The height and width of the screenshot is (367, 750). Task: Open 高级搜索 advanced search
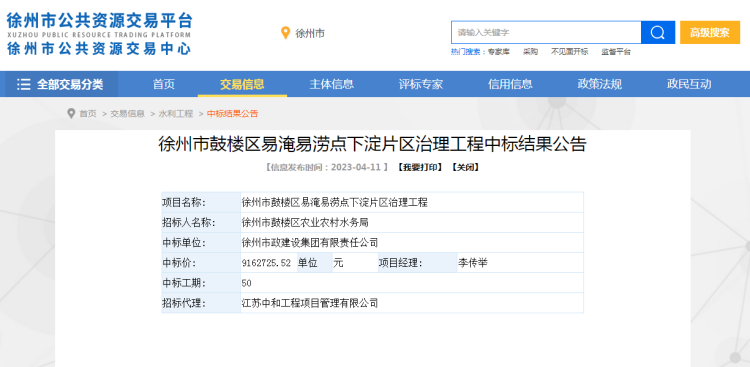(x=710, y=33)
